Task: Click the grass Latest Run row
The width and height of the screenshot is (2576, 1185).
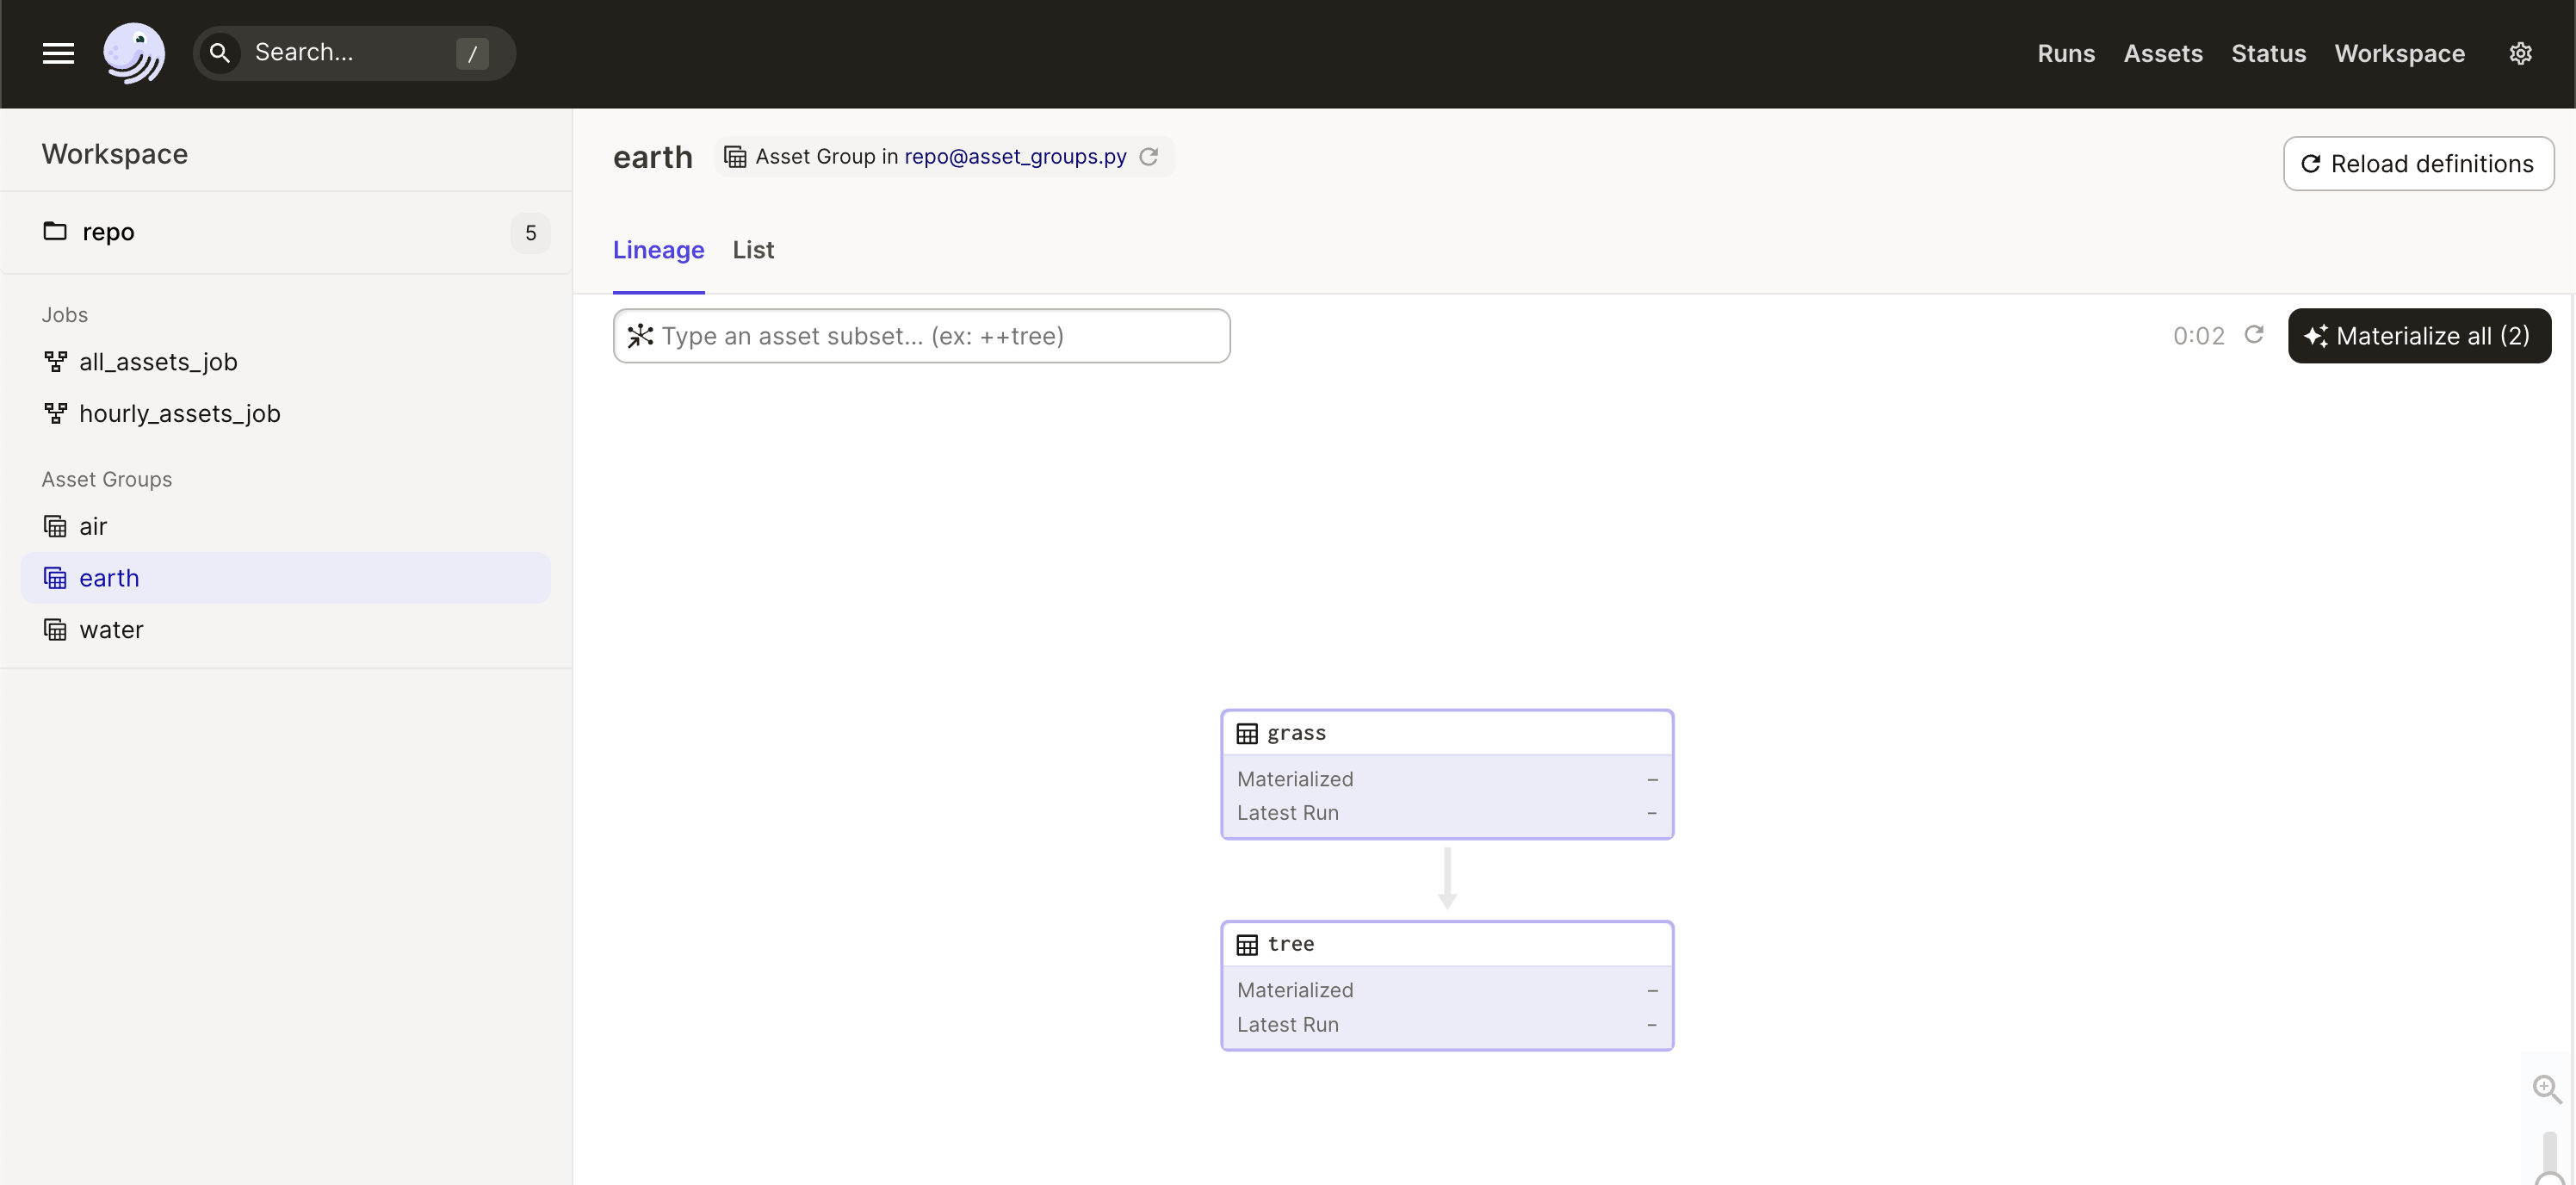Action: point(1447,813)
